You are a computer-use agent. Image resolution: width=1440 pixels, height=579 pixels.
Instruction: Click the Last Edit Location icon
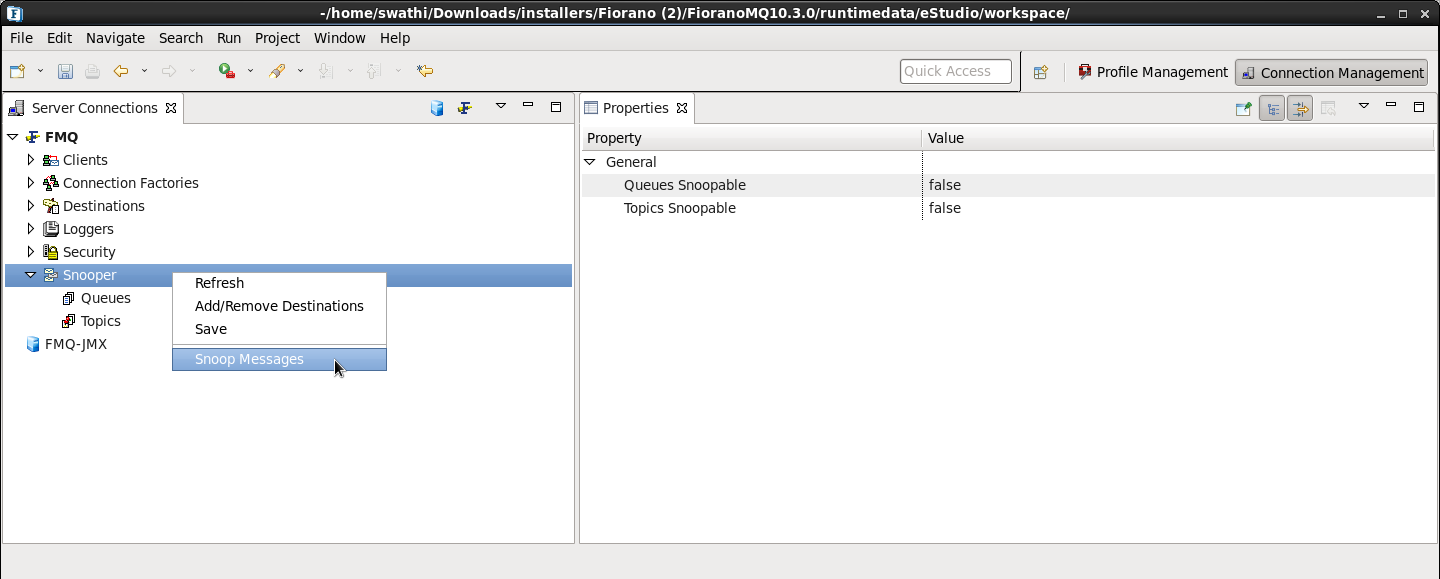(425, 71)
